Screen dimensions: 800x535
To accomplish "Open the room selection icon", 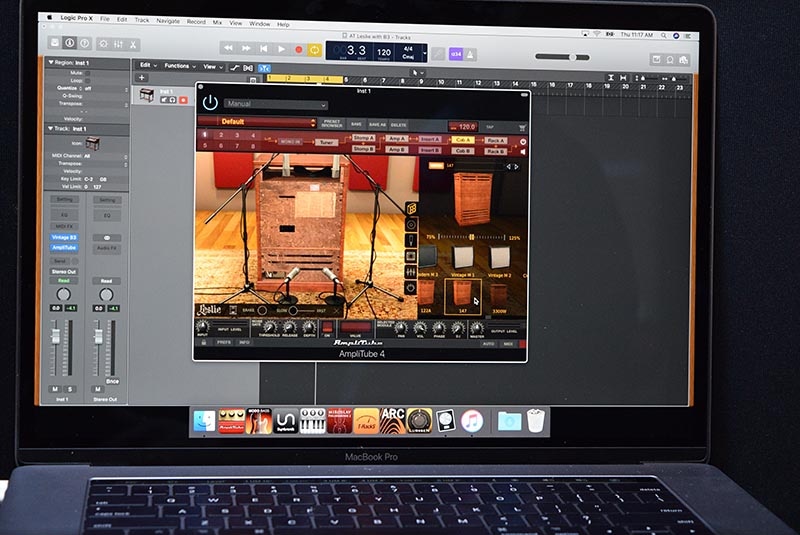I will (x=411, y=256).
